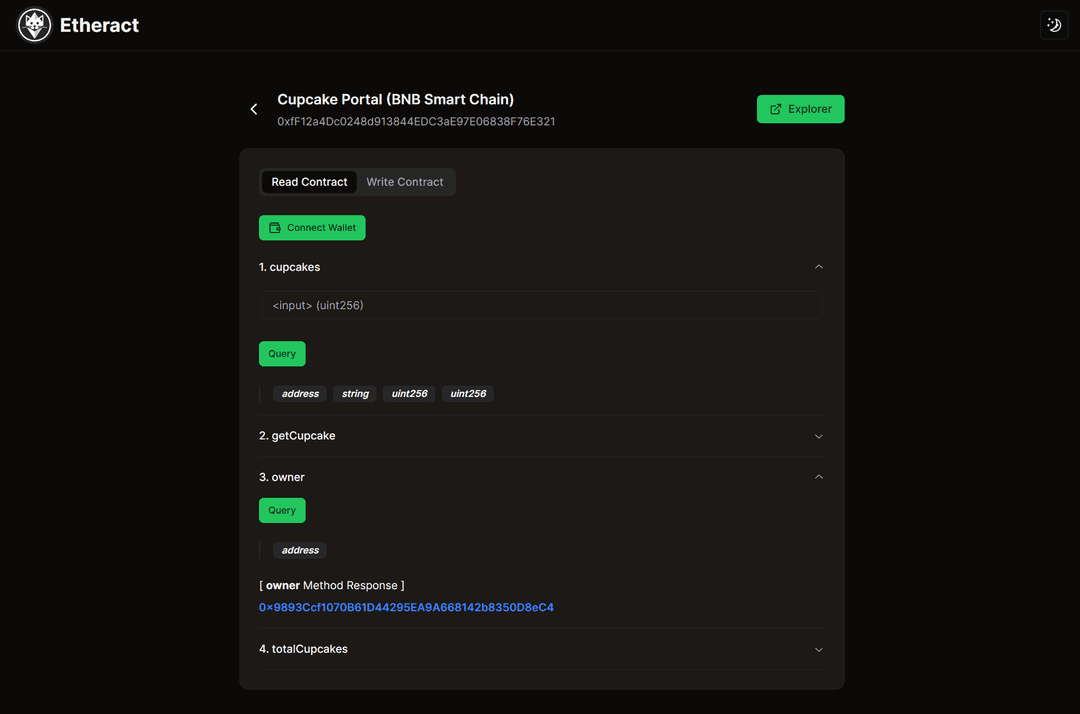Click the string output badge under cupcakes
Screen dimensions: 1080x714
(x=354, y=393)
